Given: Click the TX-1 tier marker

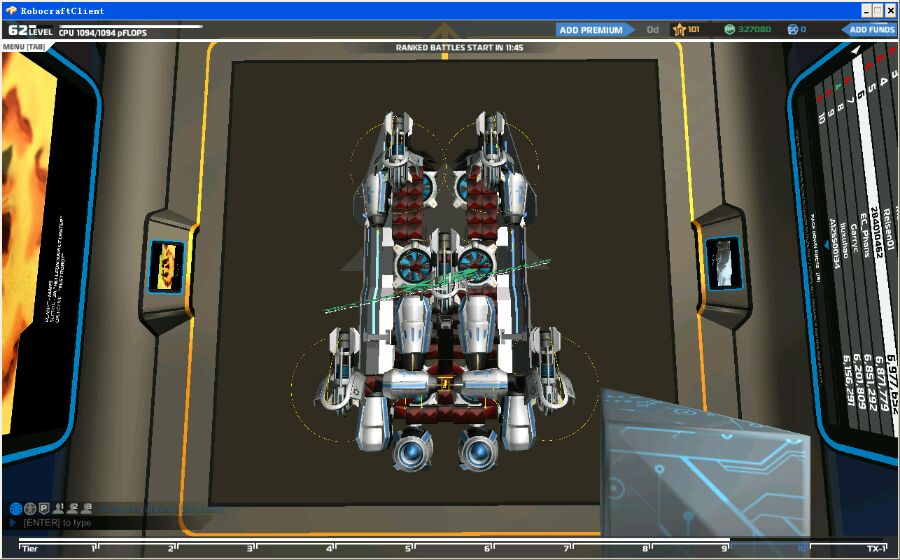Looking at the screenshot, I should point(876,549).
